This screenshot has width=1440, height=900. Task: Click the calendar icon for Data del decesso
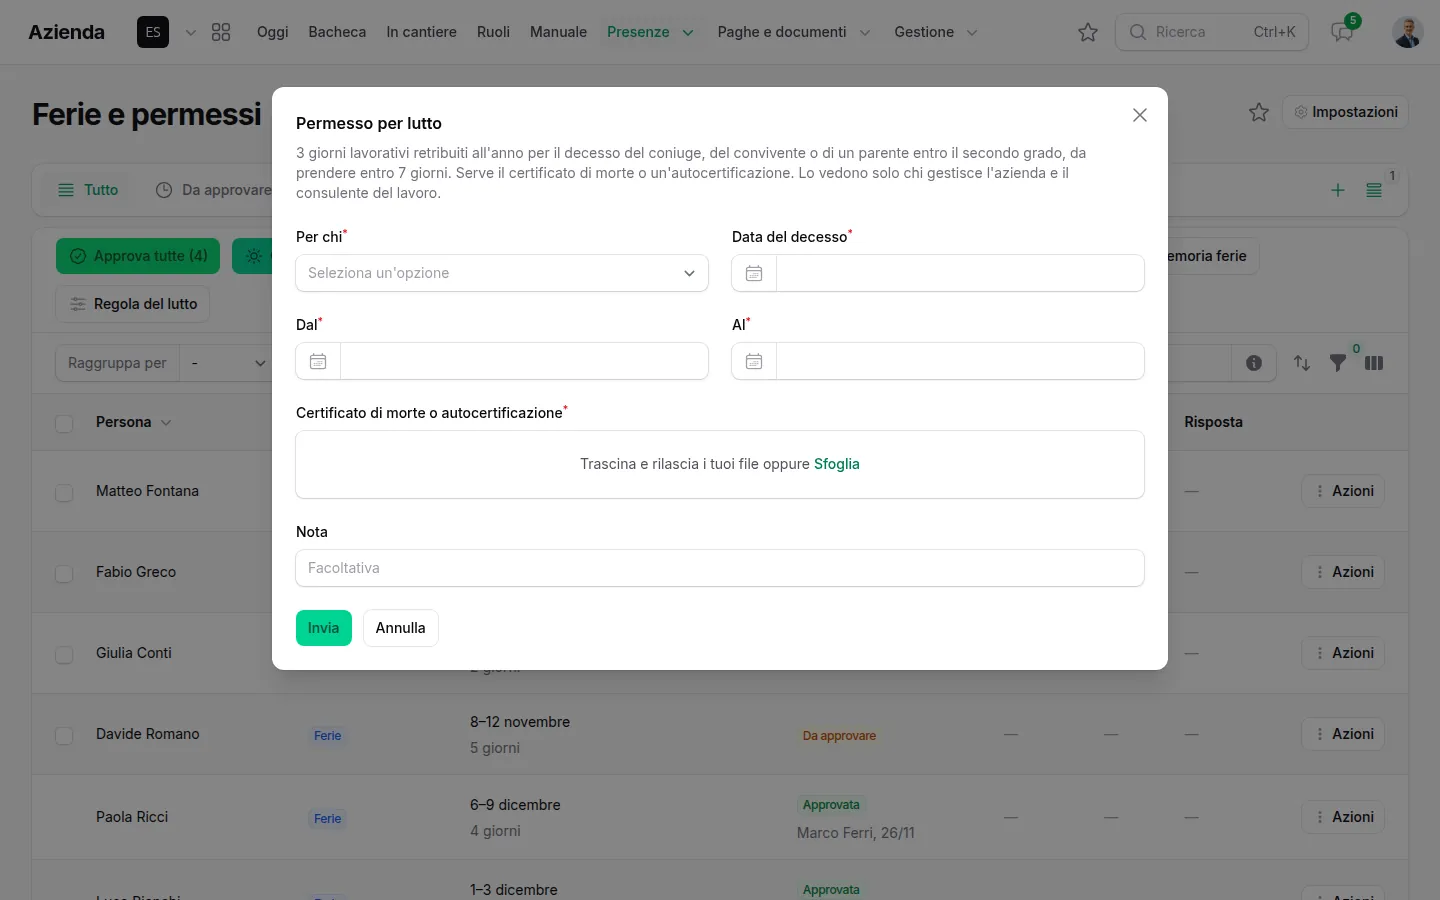coord(754,273)
